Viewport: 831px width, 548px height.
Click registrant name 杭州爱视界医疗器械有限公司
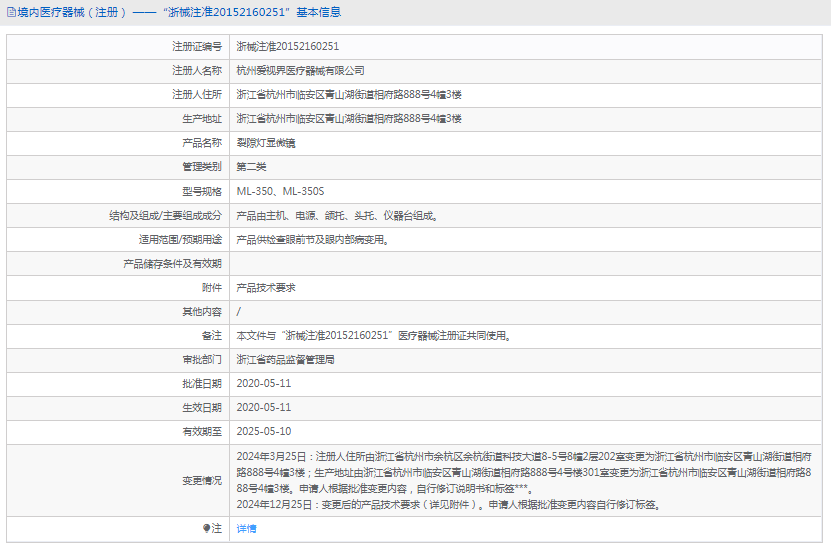pyautogui.click(x=300, y=70)
